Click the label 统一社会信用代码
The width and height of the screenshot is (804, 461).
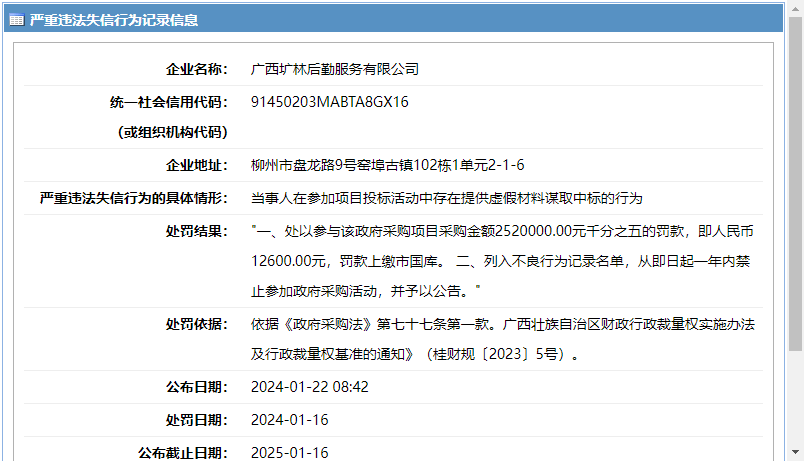pyautogui.click(x=168, y=102)
